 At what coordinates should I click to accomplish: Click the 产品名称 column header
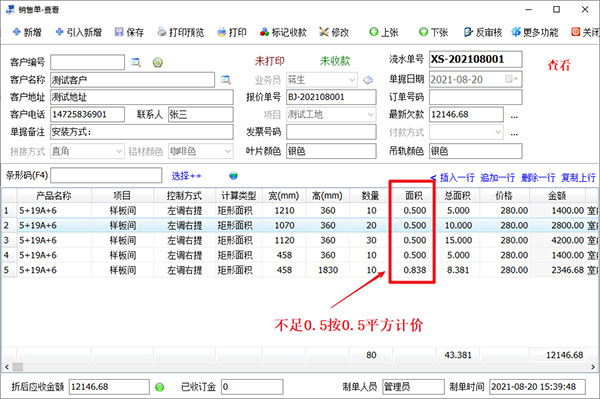(x=54, y=196)
